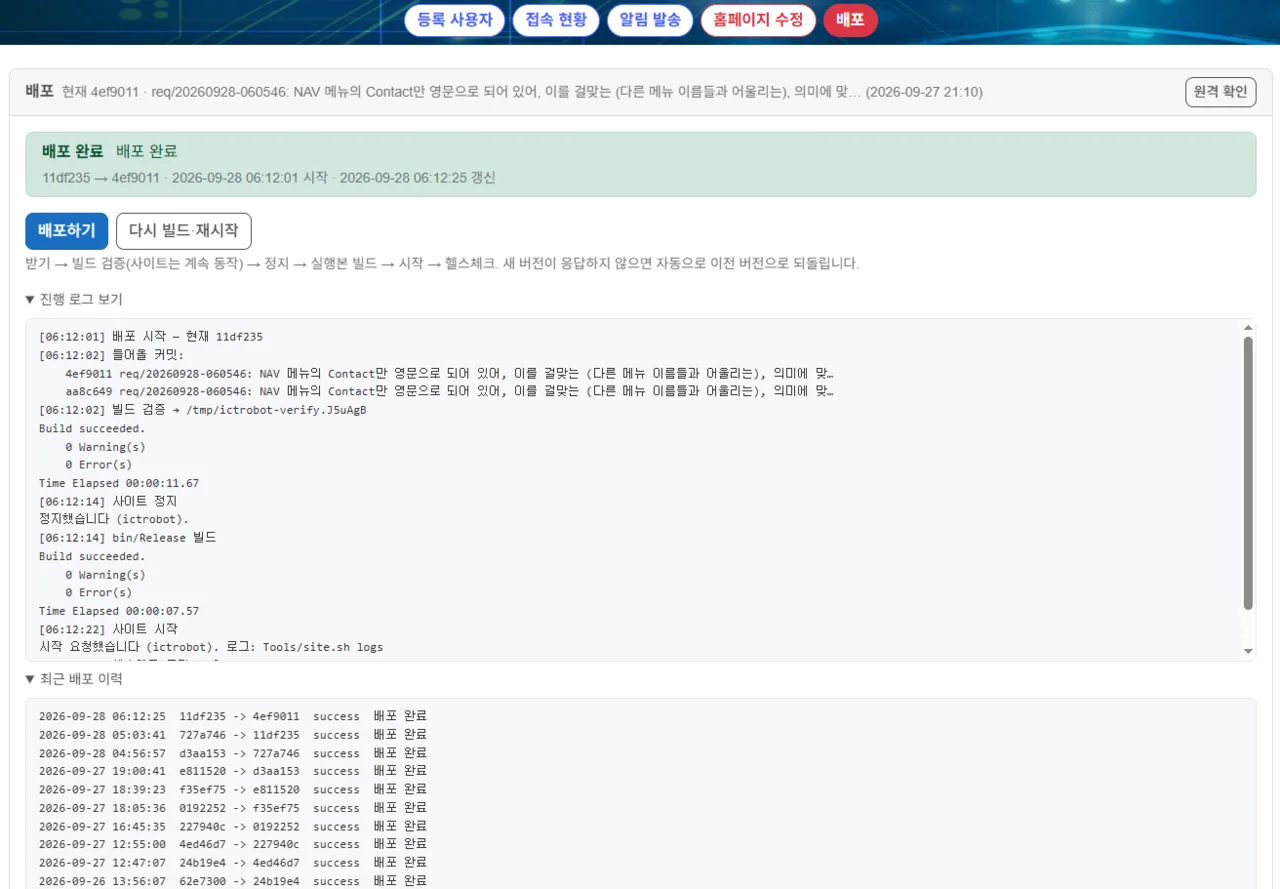Click the history row 4ed46d7 -> 227940c

pyautogui.click(x=233, y=845)
